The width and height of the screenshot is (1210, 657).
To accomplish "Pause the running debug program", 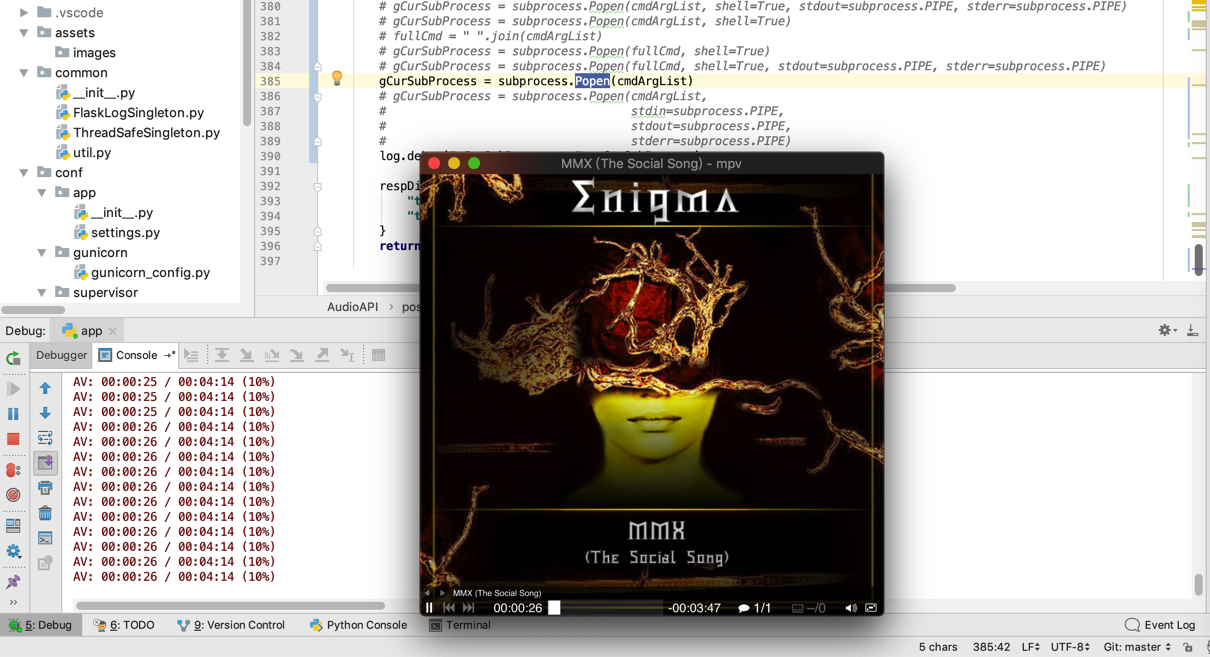I will pos(13,414).
